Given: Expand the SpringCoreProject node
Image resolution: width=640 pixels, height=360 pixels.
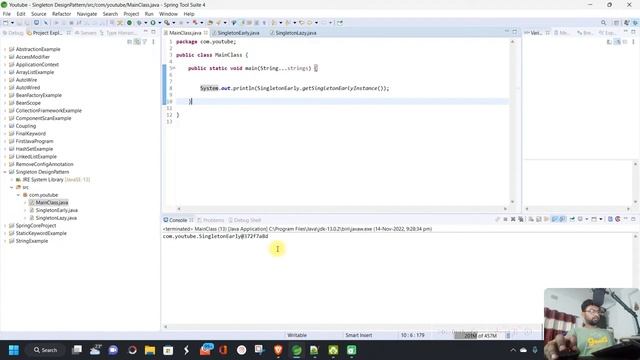Looking at the screenshot, I should pos(5,226).
